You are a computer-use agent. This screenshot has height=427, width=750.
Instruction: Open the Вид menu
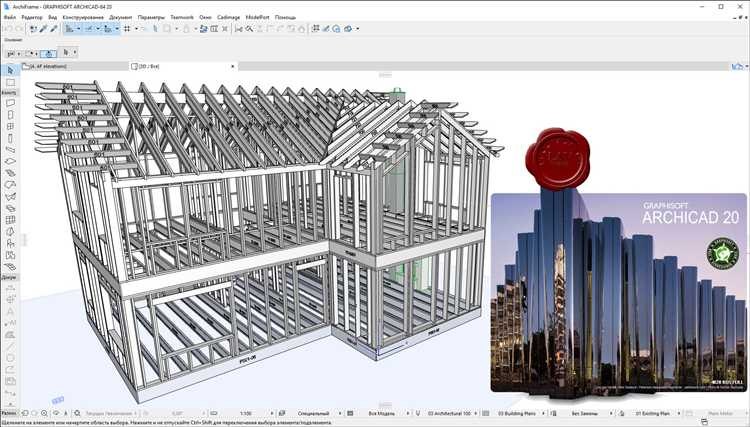53,17
